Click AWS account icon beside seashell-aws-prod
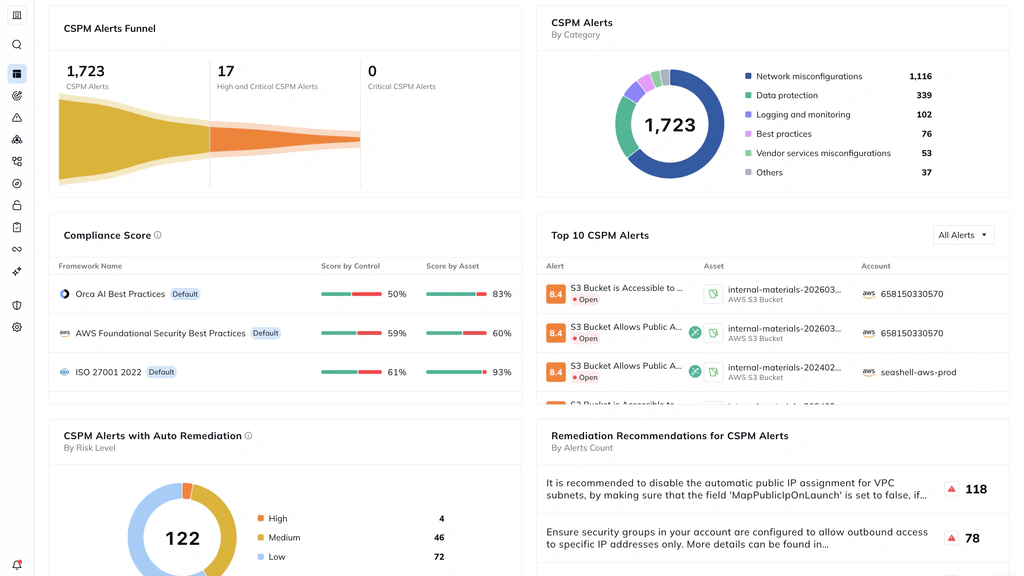The width and height of the screenshot is (1024, 576). point(869,372)
